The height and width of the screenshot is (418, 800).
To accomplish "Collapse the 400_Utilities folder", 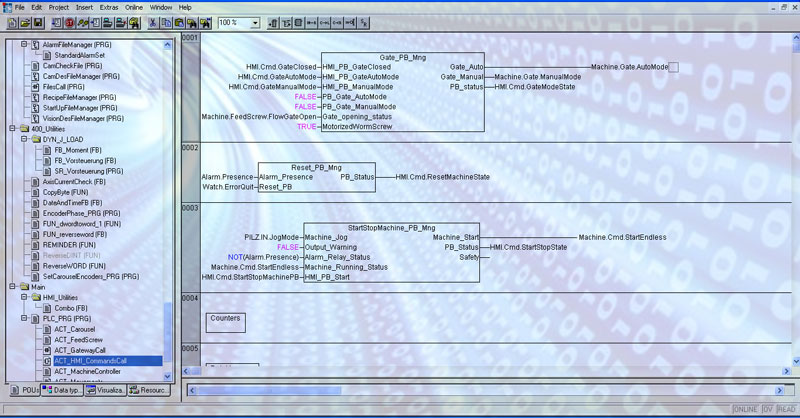I will [x=13, y=129].
